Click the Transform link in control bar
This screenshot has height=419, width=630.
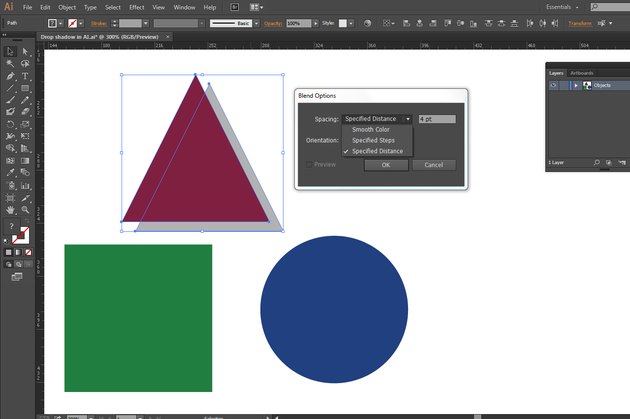(x=580, y=23)
